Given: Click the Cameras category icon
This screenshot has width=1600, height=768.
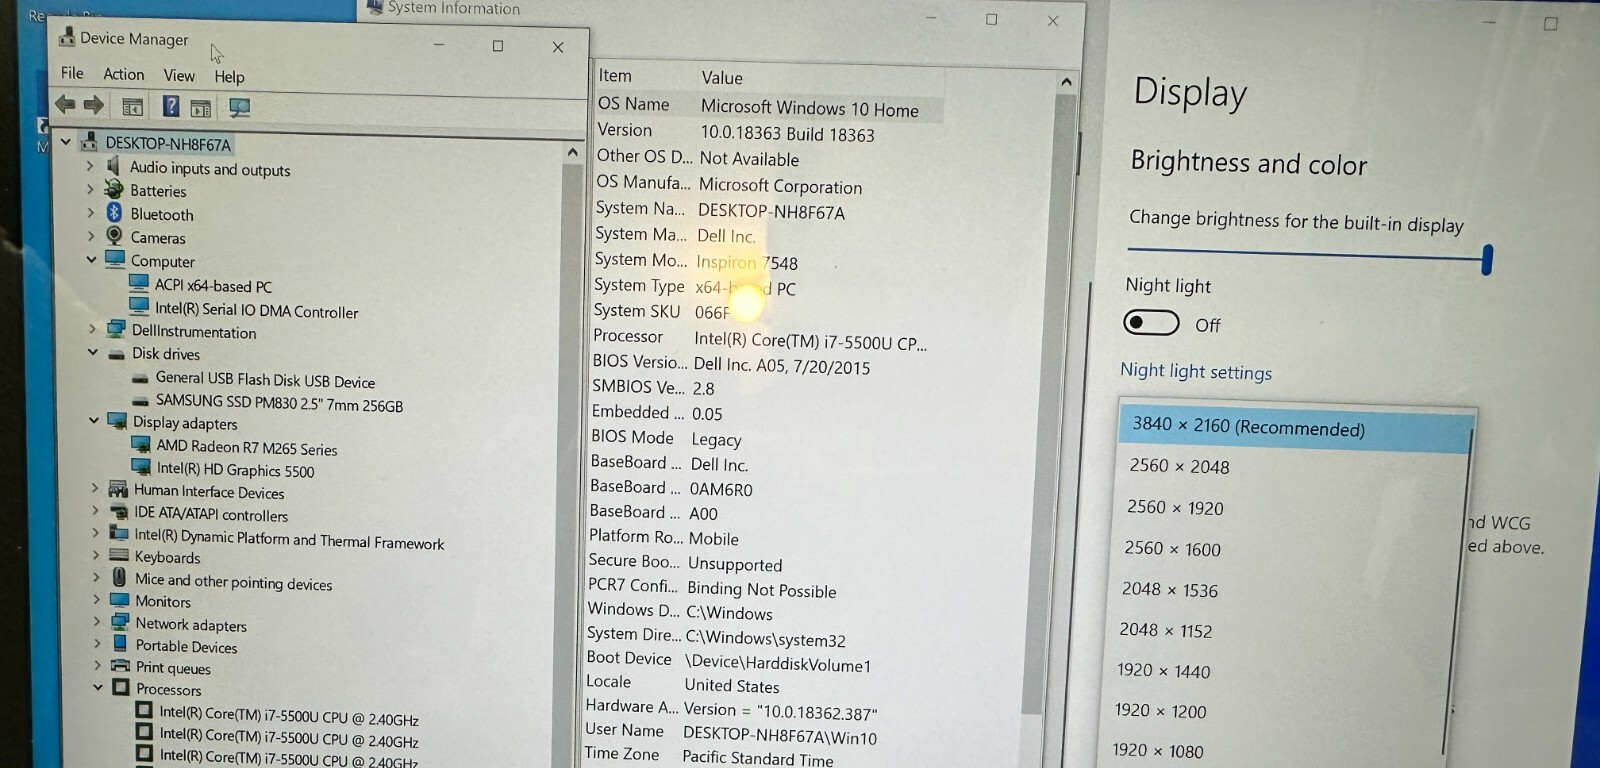Looking at the screenshot, I should pos(115,236).
